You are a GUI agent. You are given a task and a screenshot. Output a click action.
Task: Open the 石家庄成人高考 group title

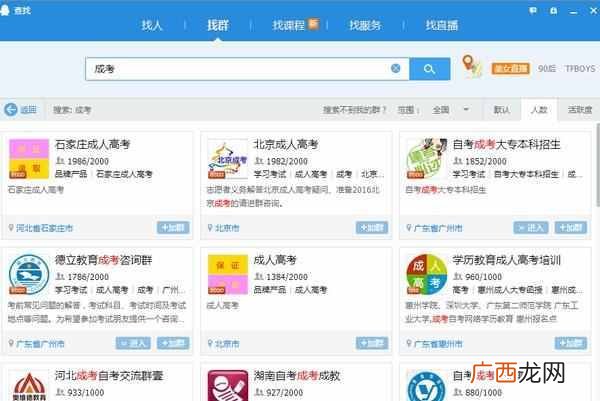click(x=93, y=145)
